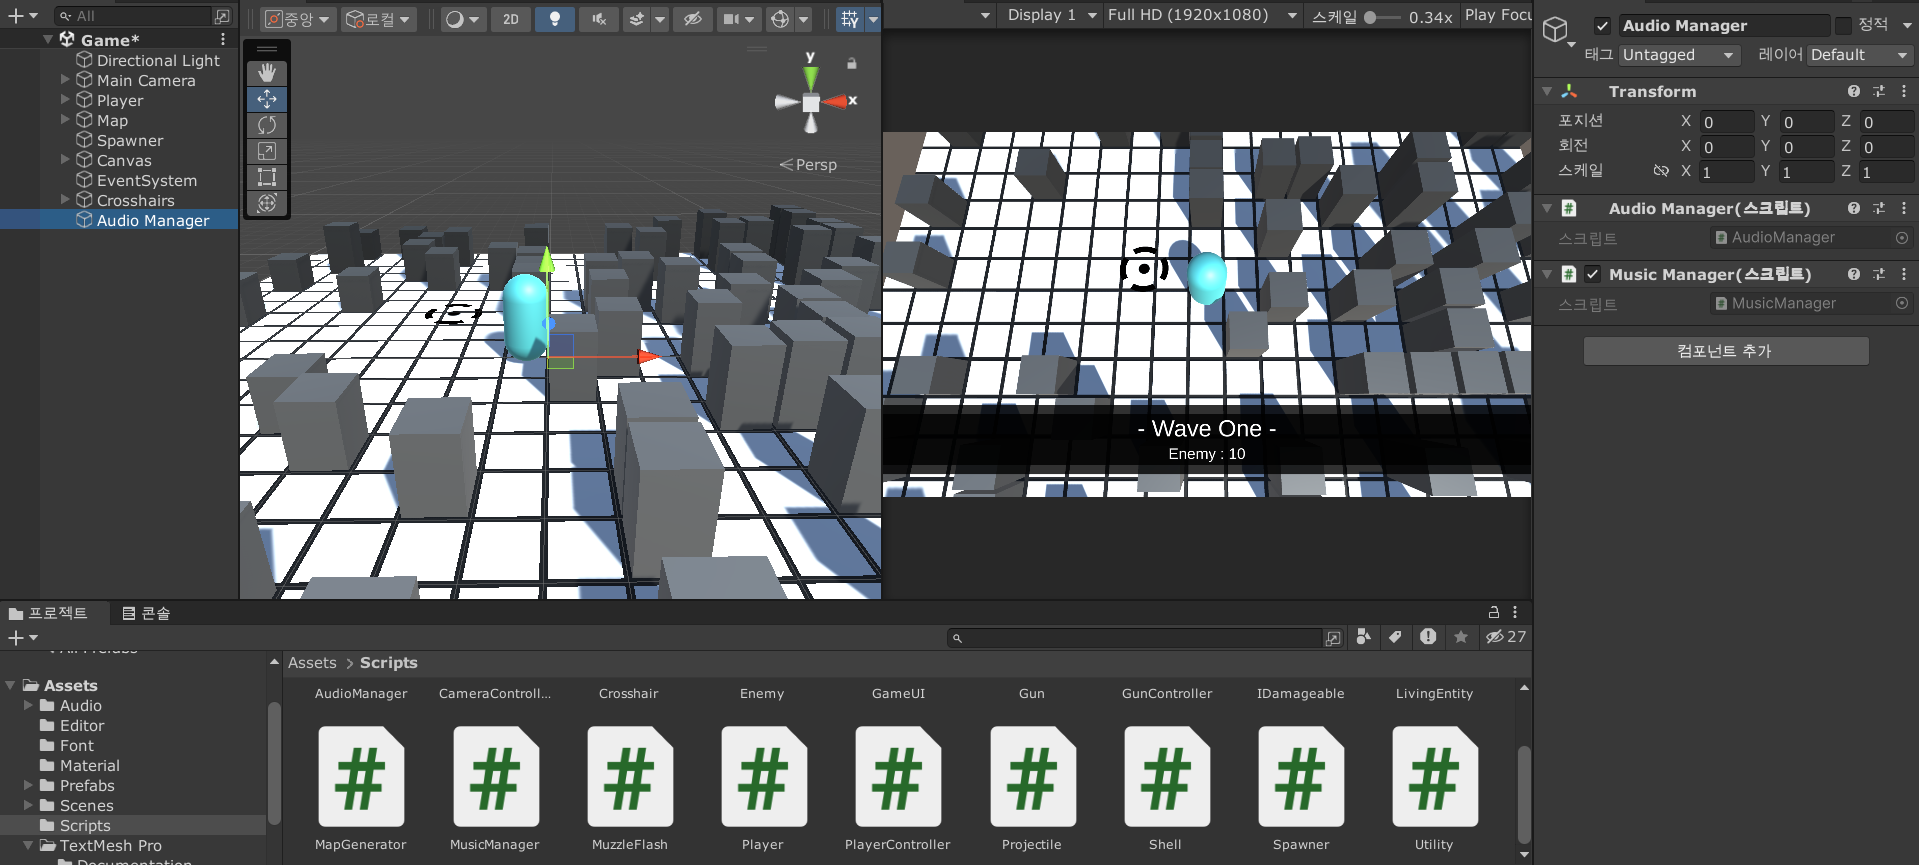Open Prefabs folder in Assets tree
This screenshot has width=1919, height=865.
(87, 786)
